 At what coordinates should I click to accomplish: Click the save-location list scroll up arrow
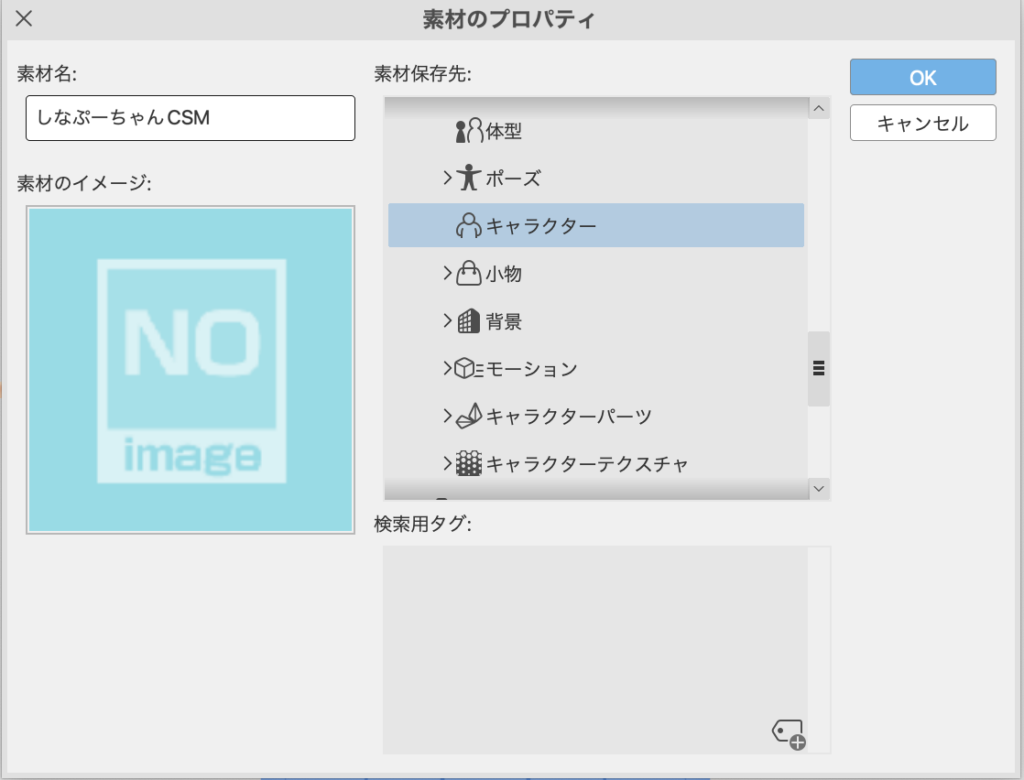tap(819, 108)
